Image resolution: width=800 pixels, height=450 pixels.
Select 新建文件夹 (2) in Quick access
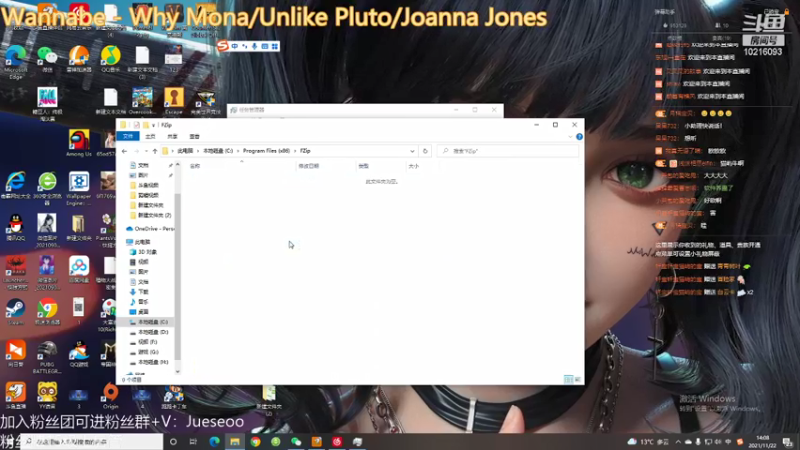(x=151, y=215)
